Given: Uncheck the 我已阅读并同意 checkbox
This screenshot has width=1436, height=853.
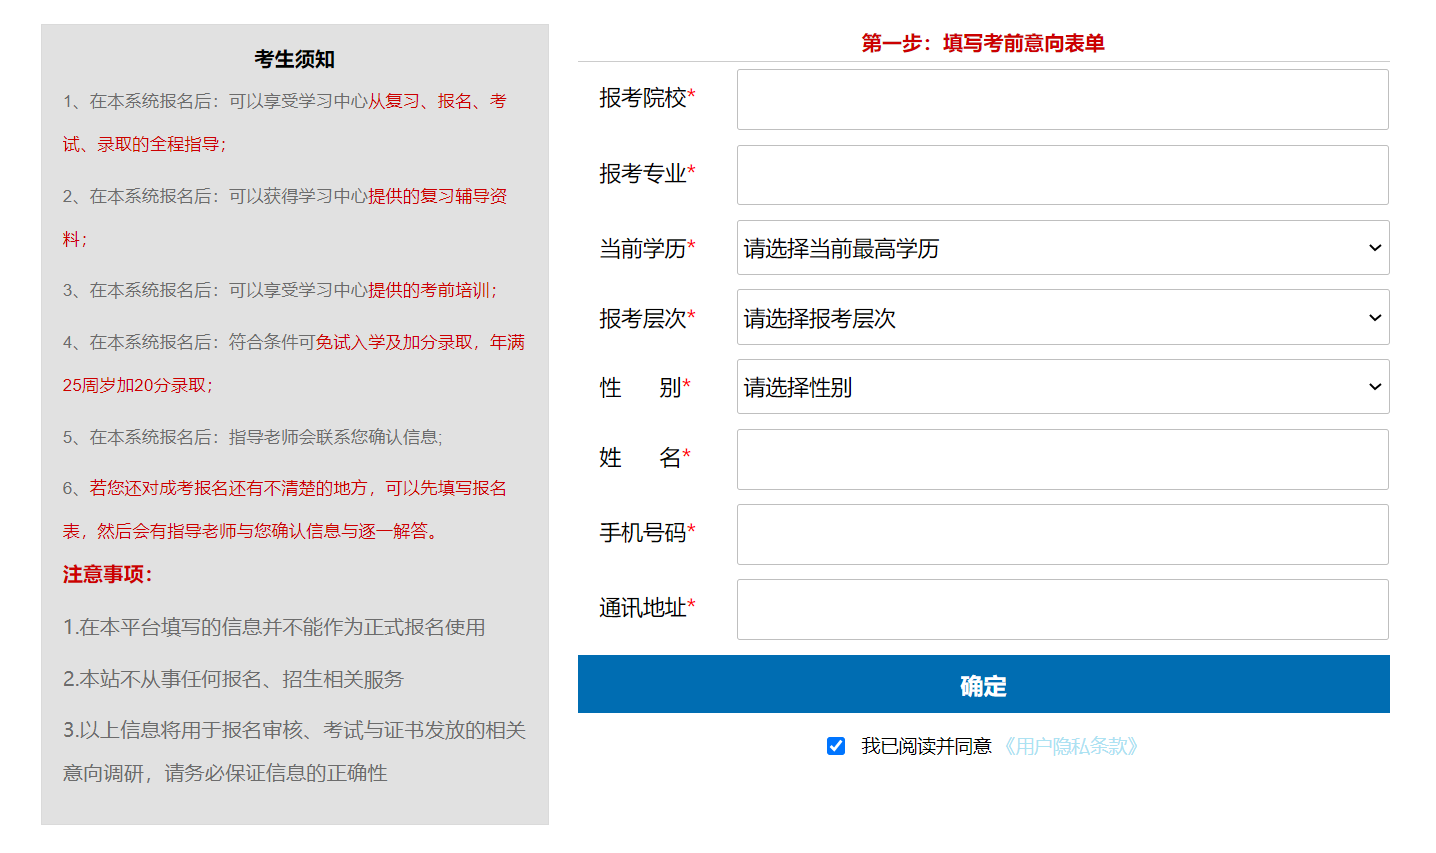Looking at the screenshot, I should (x=836, y=746).
